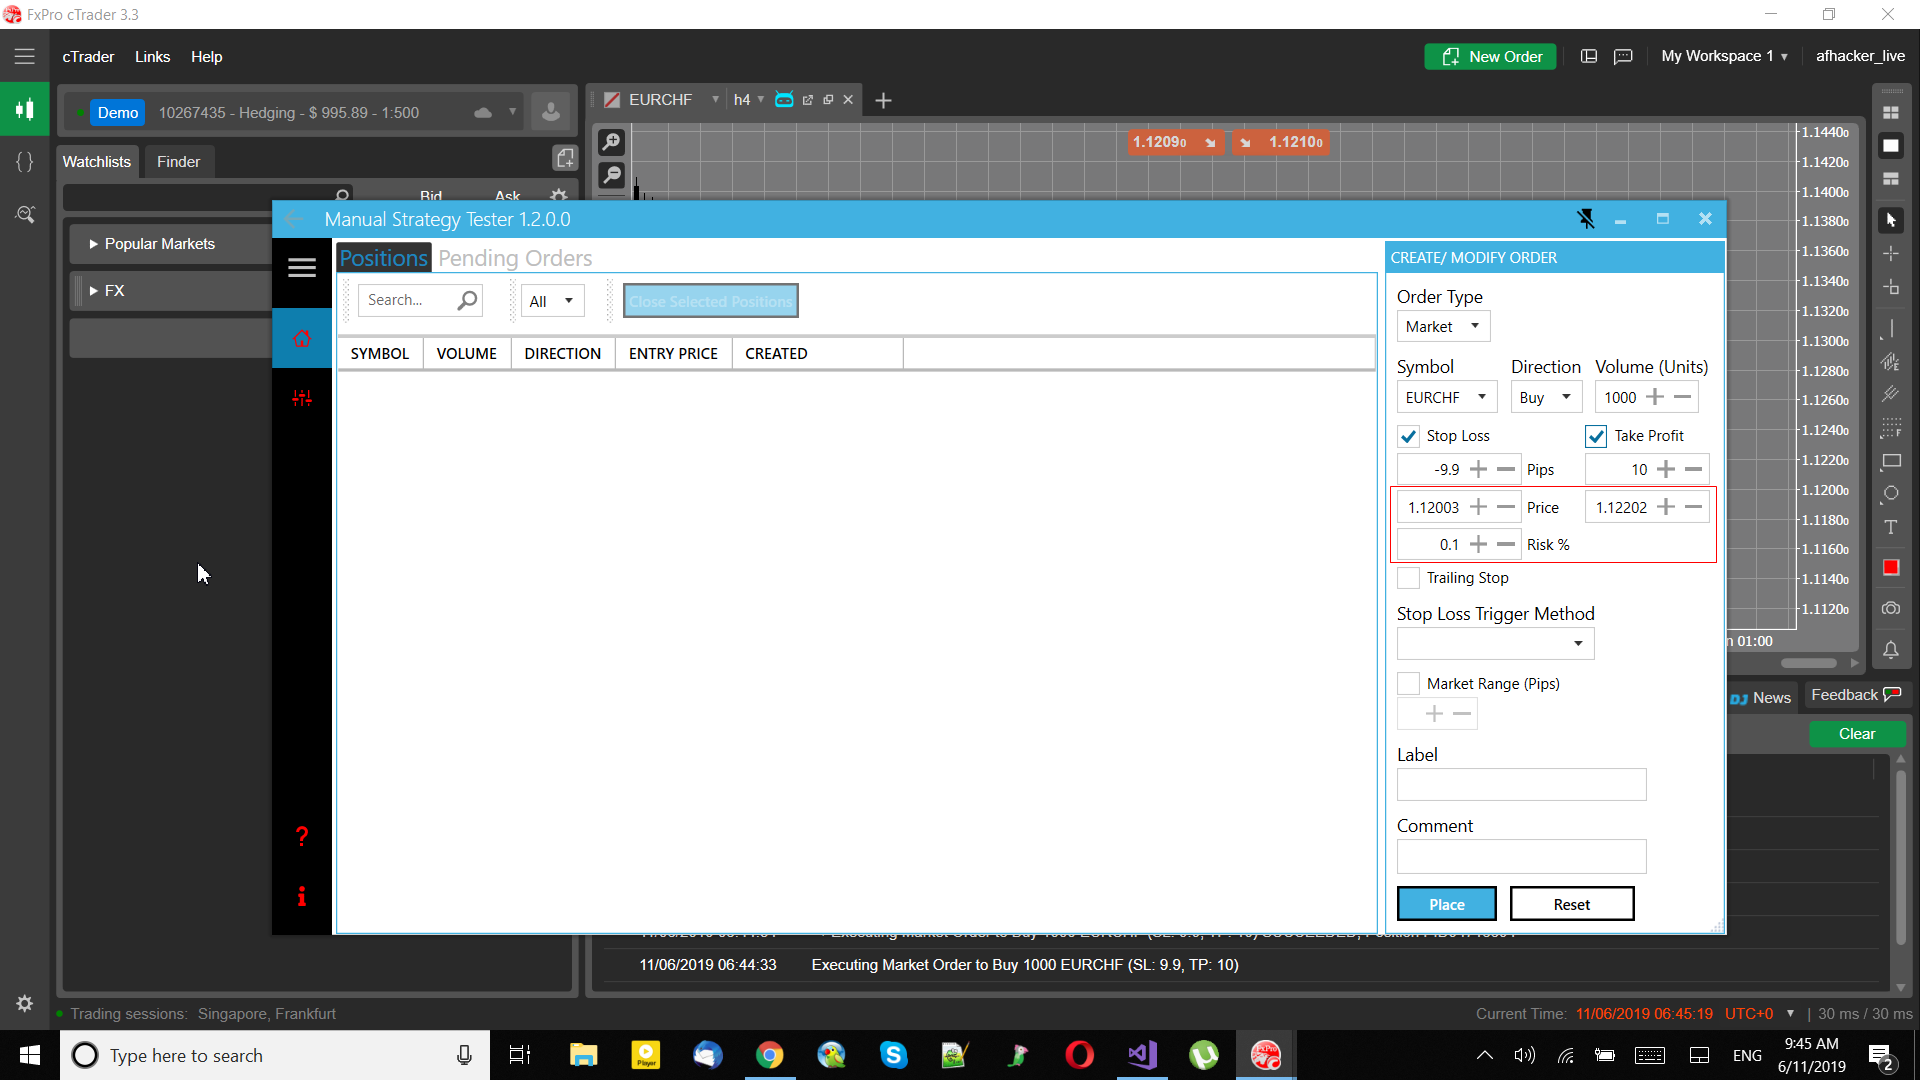The height and width of the screenshot is (1080, 1920).
Task: Open the Strategy Tester hamburger menu
Action: click(x=302, y=267)
